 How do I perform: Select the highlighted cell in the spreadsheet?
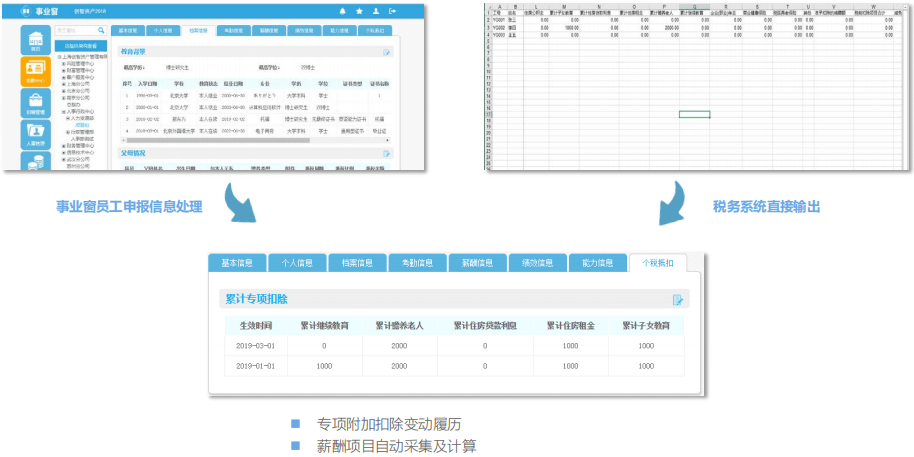(694, 114)
